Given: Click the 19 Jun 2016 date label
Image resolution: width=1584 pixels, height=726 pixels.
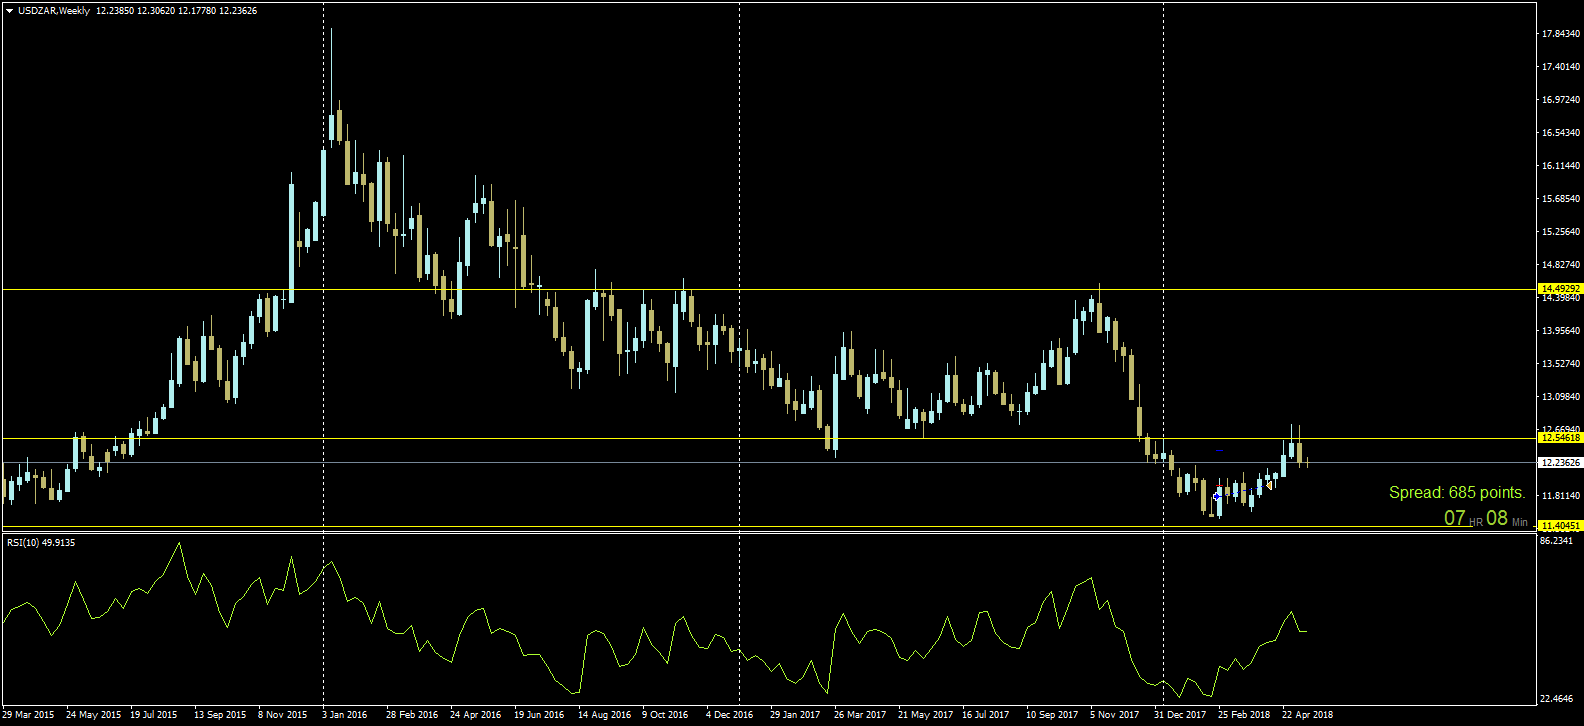Looking at the screenshot, I should pos(539,715).
